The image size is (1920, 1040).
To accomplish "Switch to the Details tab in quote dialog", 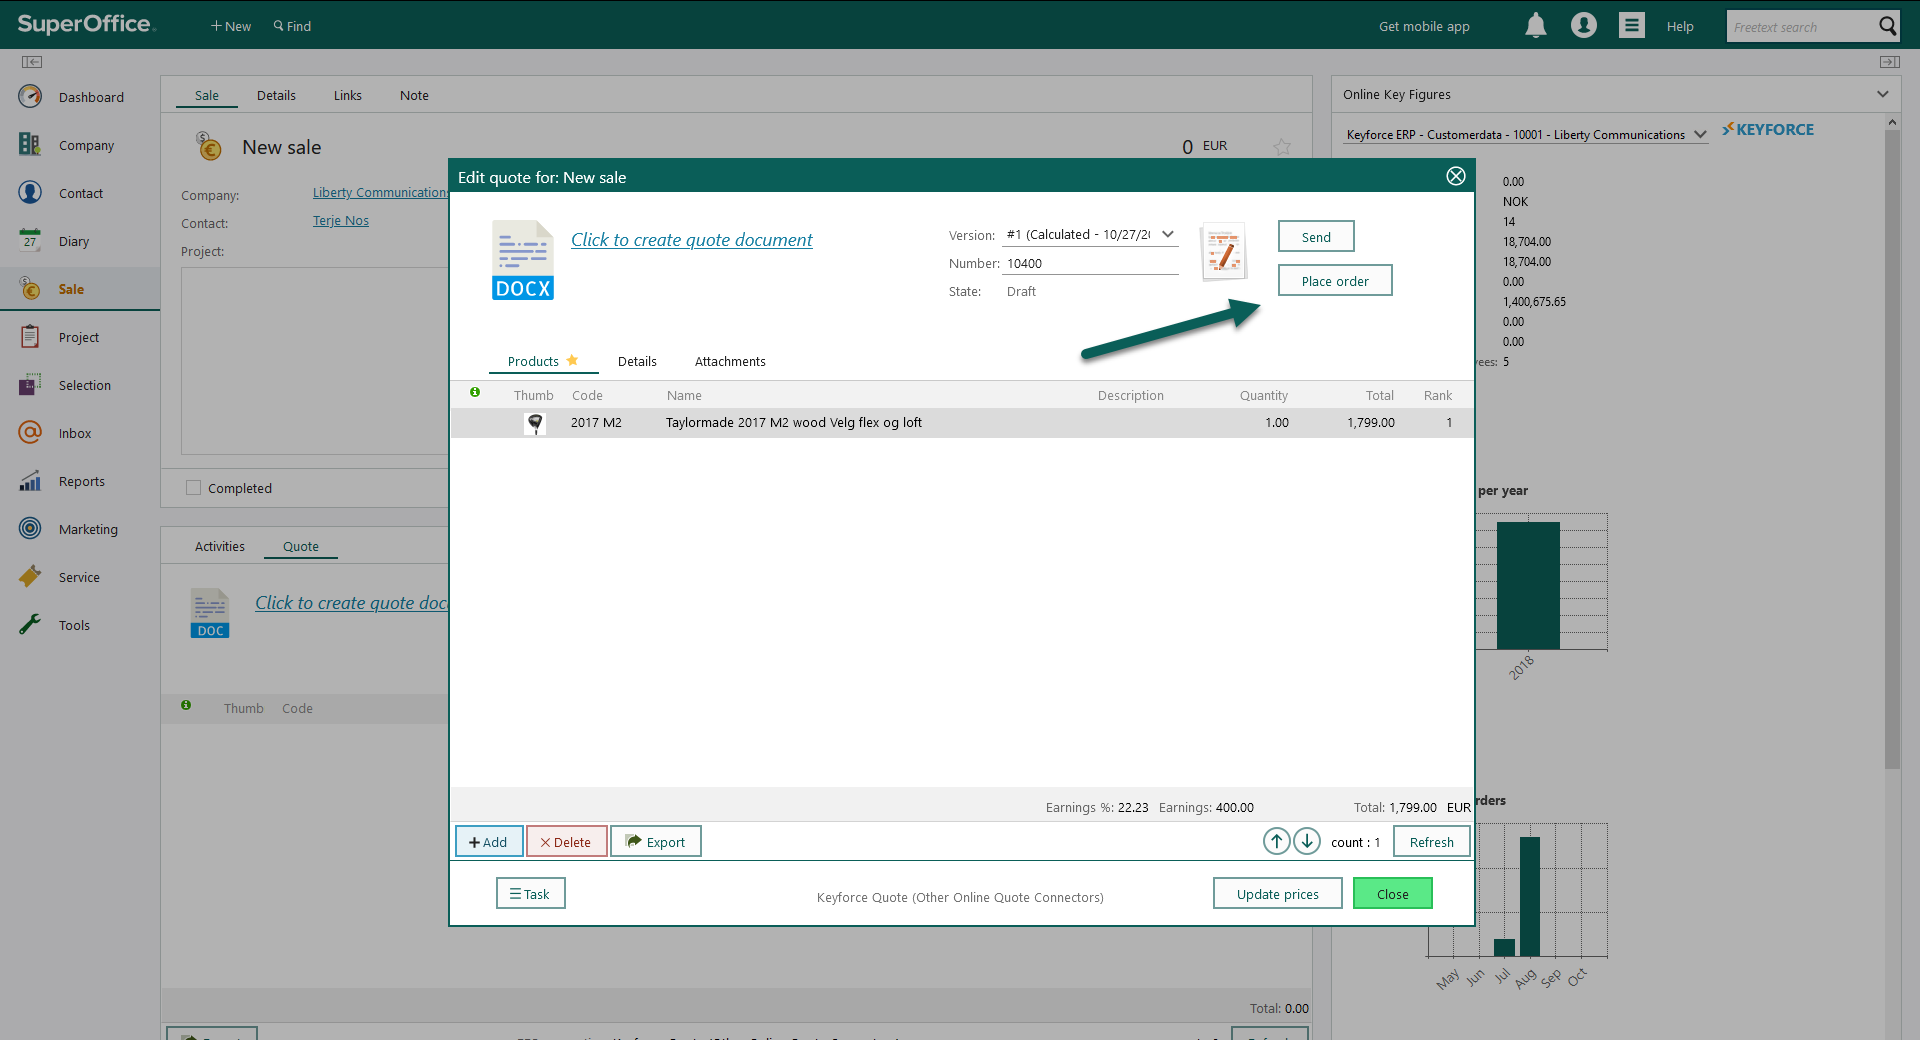I will (637, 361).
